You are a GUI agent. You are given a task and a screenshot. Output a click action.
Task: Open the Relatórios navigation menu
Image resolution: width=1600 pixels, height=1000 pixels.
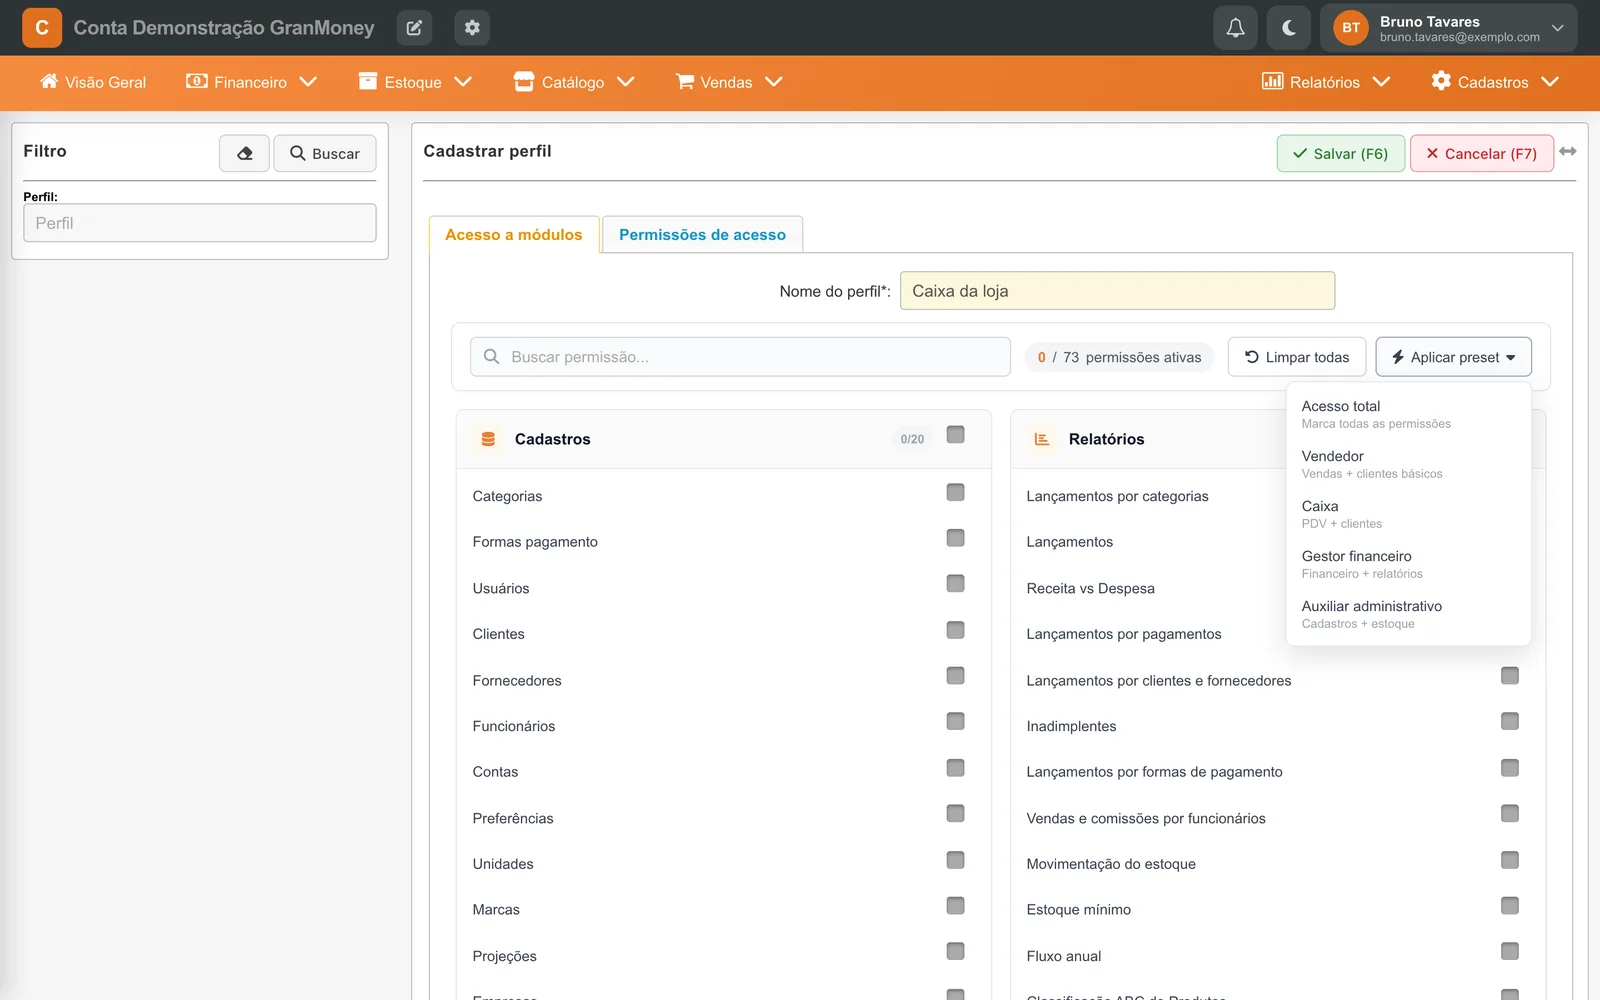[1326, 82]
